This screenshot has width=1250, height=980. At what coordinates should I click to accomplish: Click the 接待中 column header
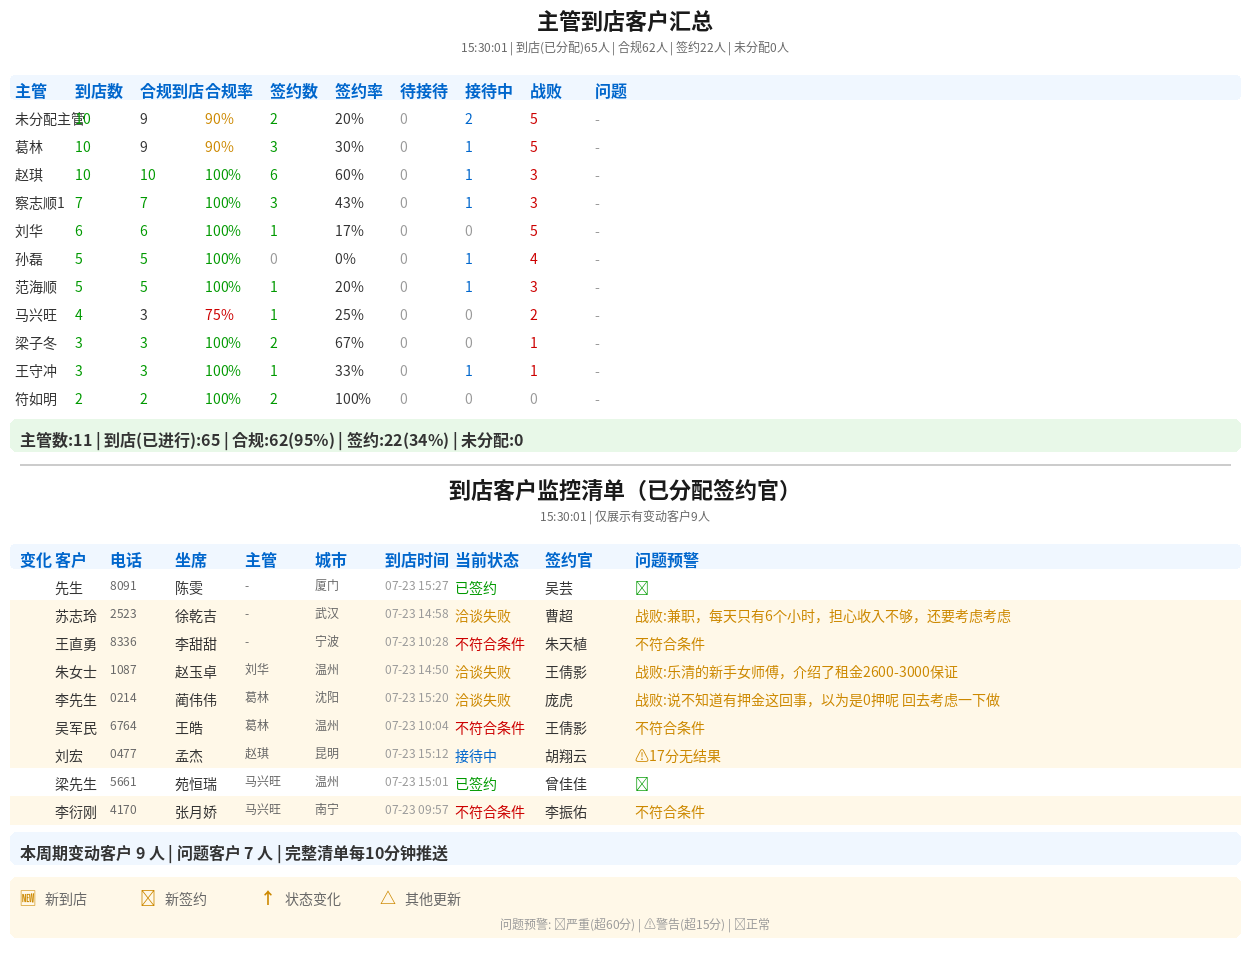(489, 91)
